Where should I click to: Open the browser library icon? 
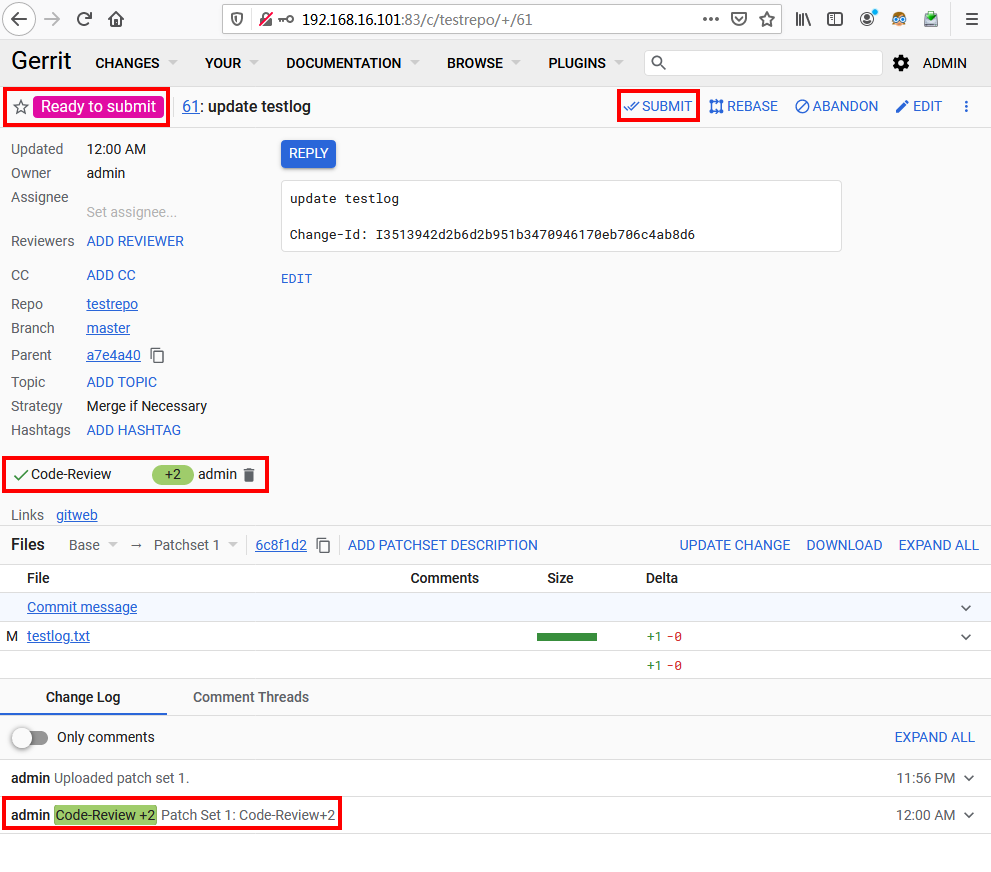803,19
